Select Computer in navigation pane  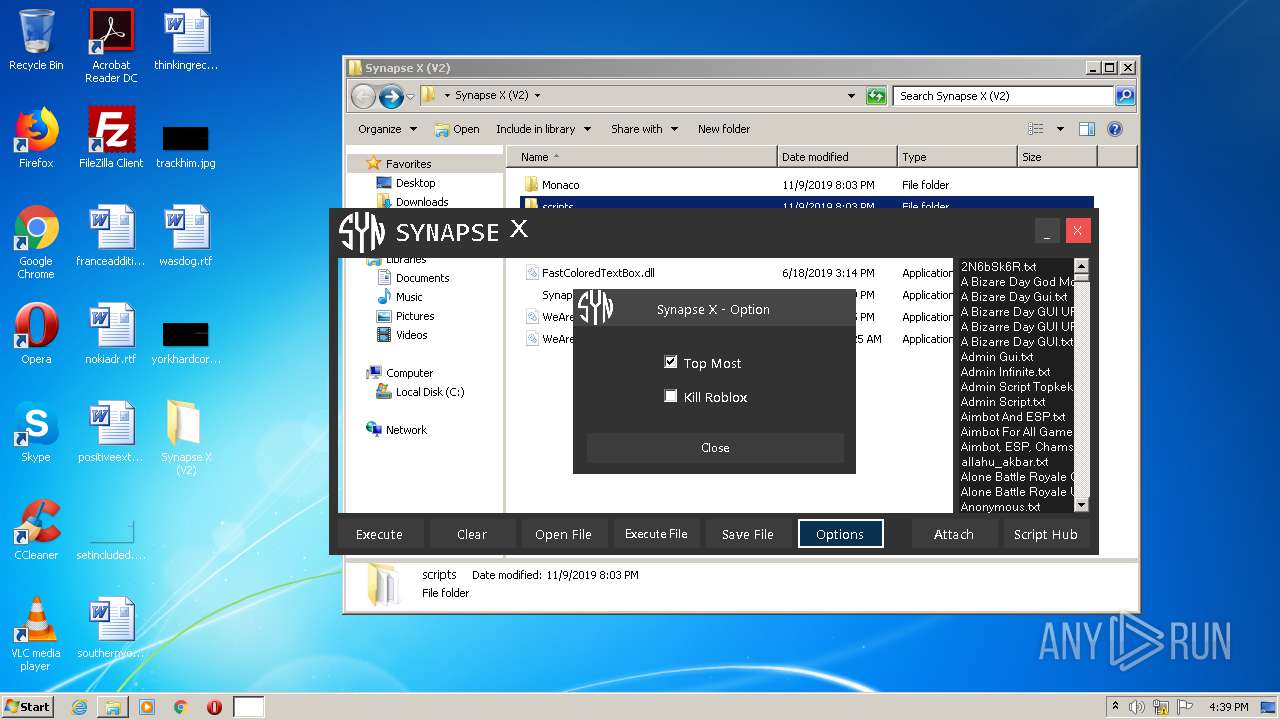[x=409, y=373]
